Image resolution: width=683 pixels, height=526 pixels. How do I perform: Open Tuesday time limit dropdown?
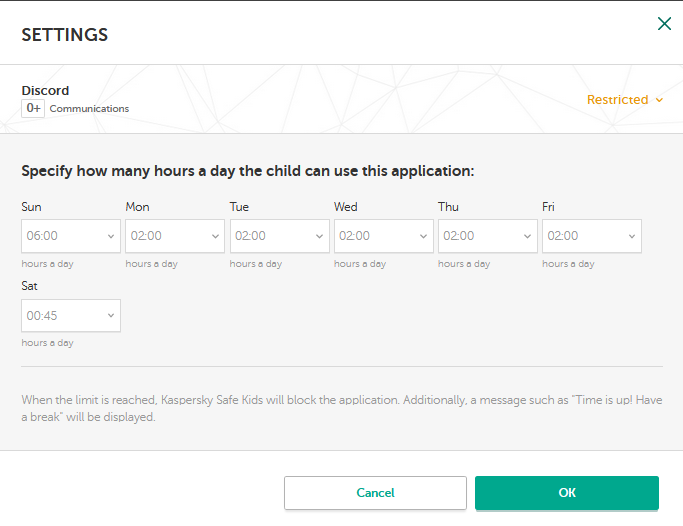click(278, 236)
